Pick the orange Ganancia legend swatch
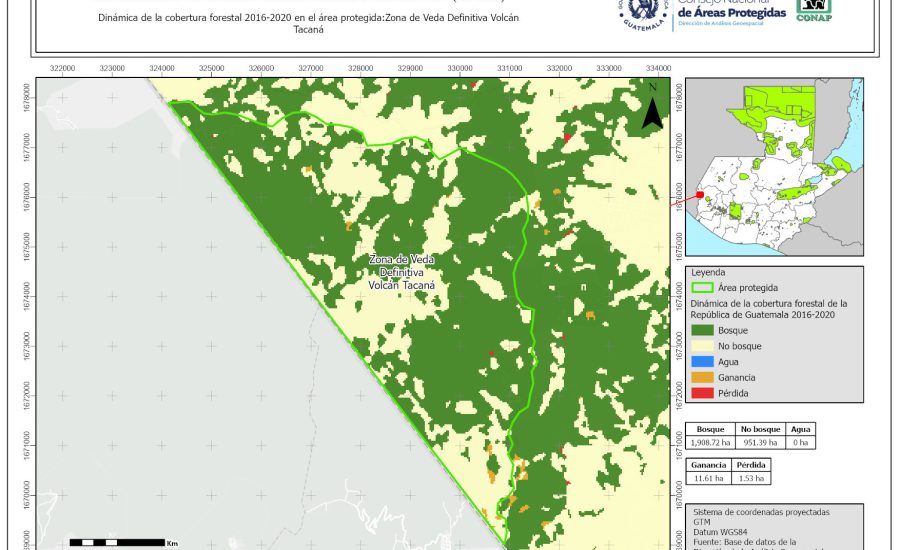Viewport: 900px width, 550px height. [703, 378]
